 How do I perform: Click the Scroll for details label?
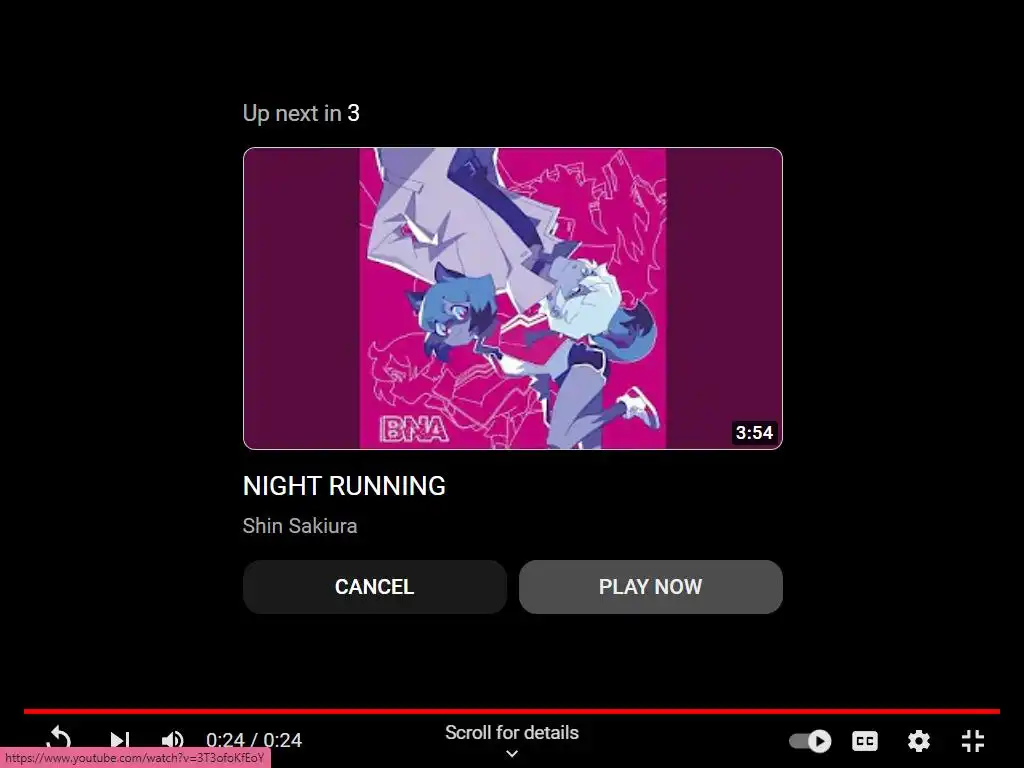coord(512,733)
